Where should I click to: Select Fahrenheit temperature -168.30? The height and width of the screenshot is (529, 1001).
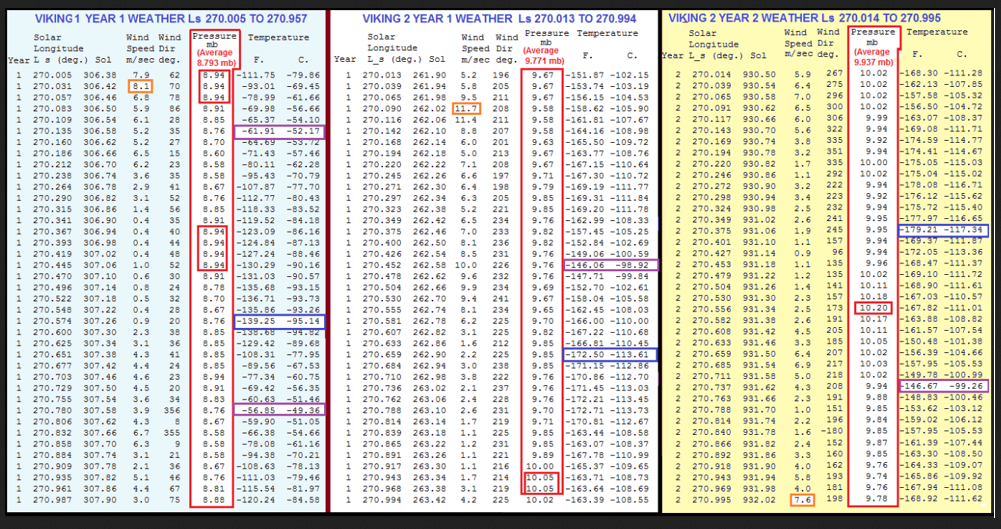click(x=919, y=74)
